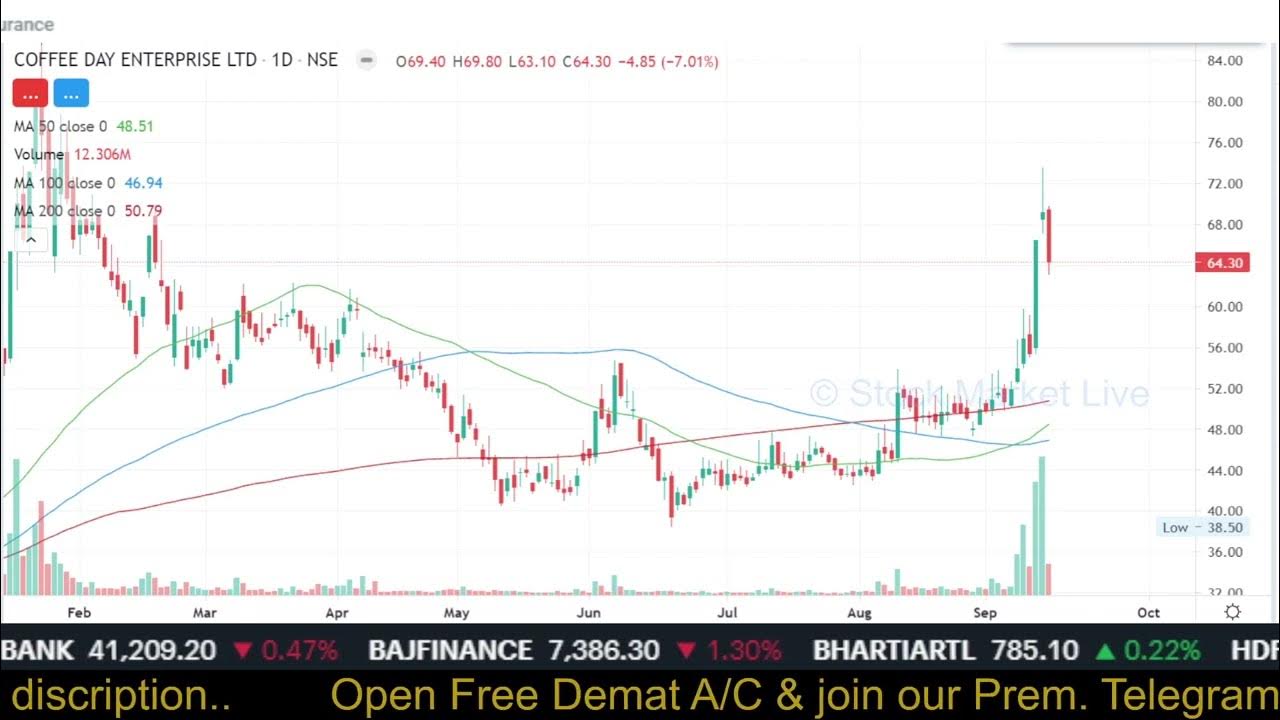Click the 36.00 price scale value
Viewport: 1280px width, 720px height.
pos(1225,553)
